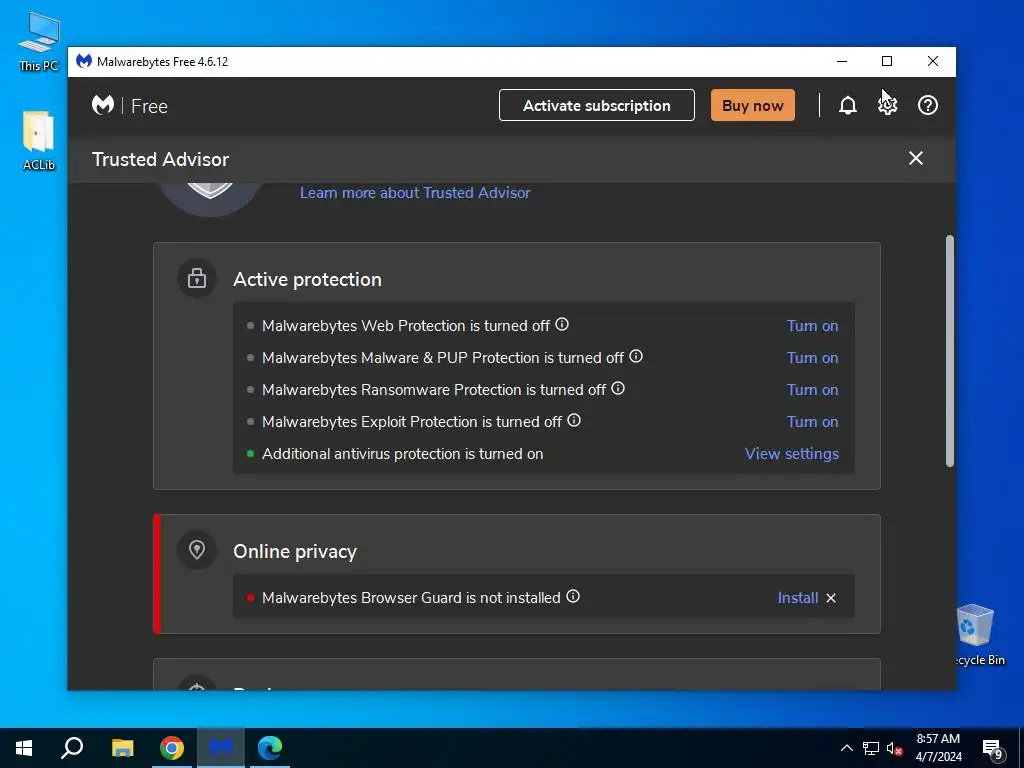The height and width of the screenshot is (768, 1024).
Task: Click the Online privacy heading
Action: point(295,551)
